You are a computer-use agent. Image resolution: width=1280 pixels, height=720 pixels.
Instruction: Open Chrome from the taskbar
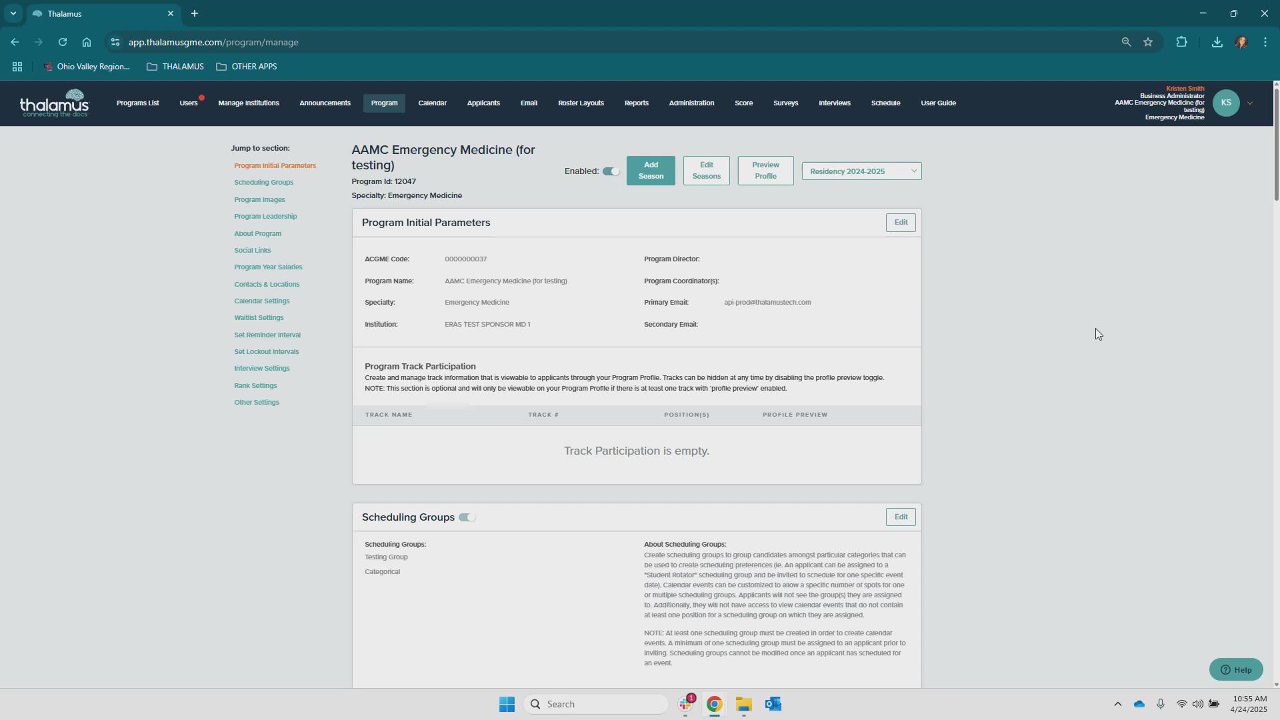pyautogui.click(x=714, y=704)
